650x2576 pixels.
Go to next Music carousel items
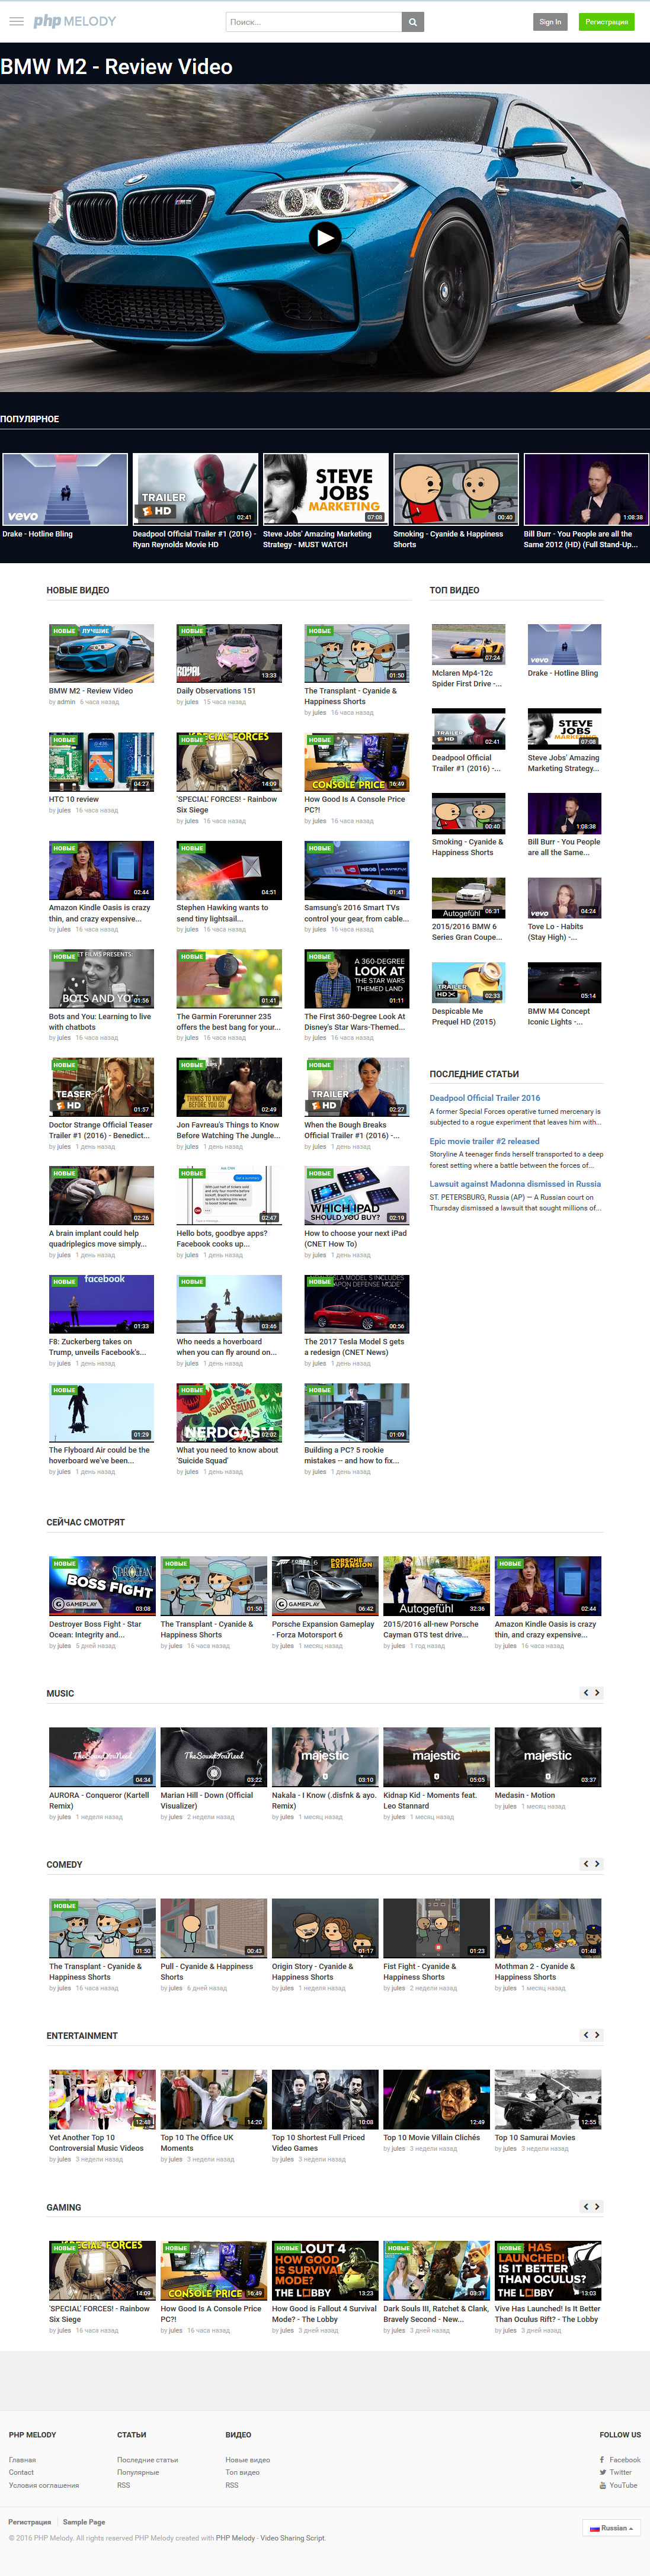coord(598,1693)
